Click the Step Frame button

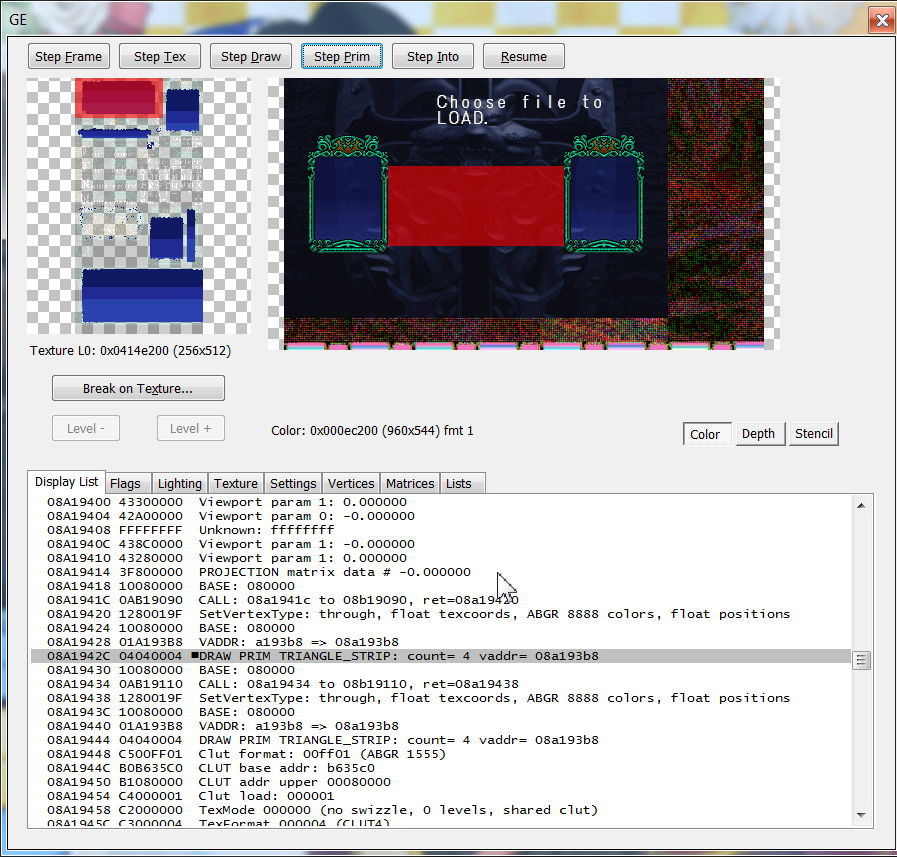pos(69,56)
